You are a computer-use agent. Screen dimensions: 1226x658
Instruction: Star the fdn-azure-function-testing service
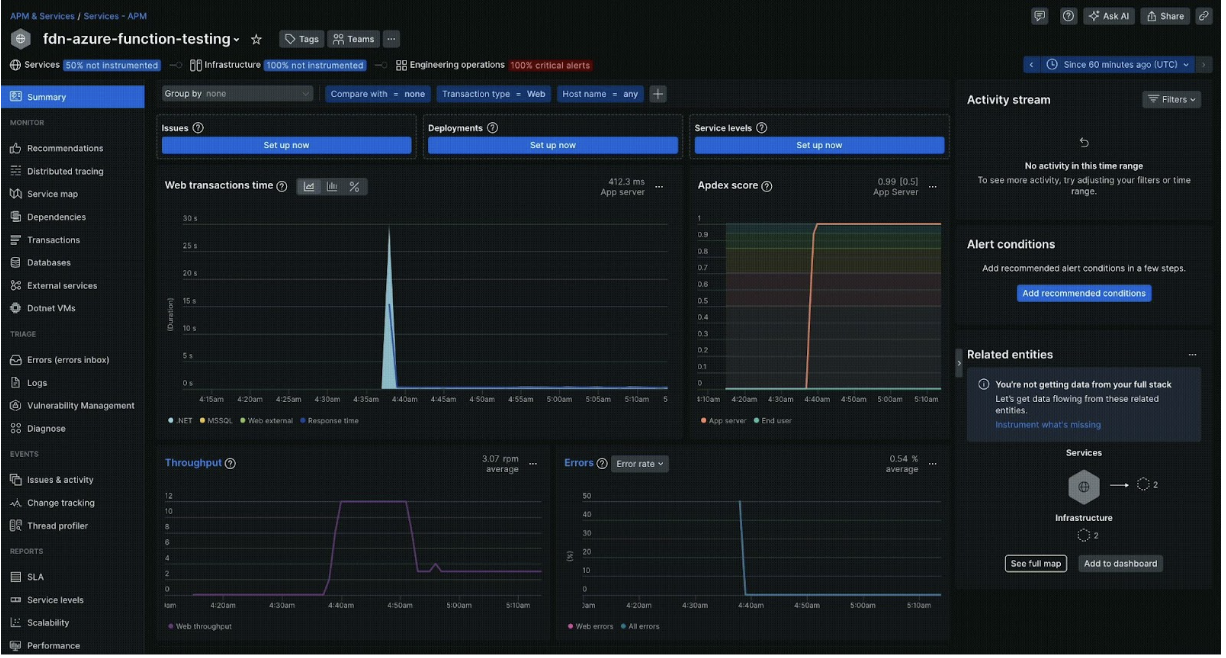click(257, 38)
